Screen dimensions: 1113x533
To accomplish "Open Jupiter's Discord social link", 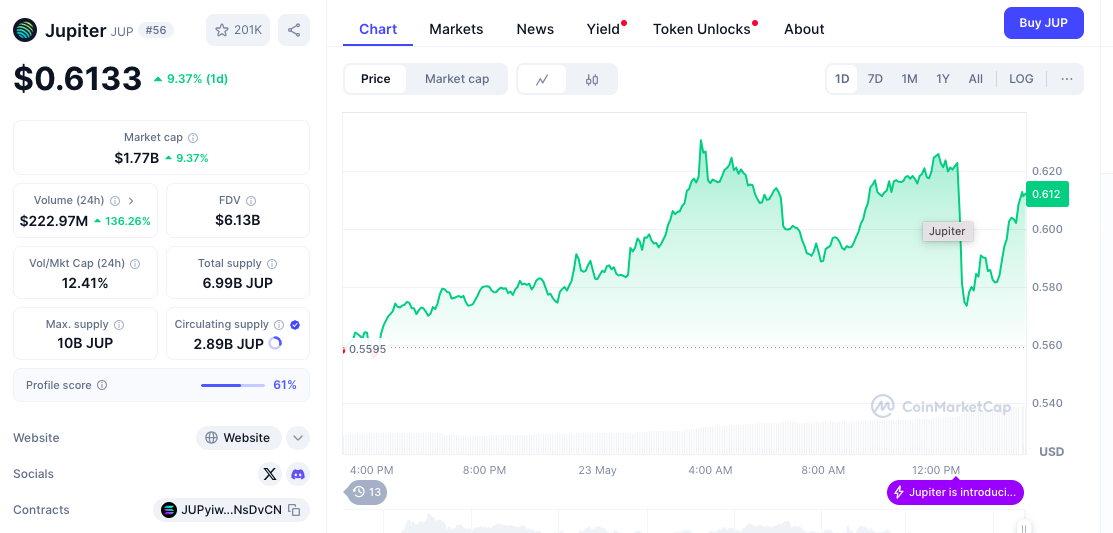I will pos(297,474).
